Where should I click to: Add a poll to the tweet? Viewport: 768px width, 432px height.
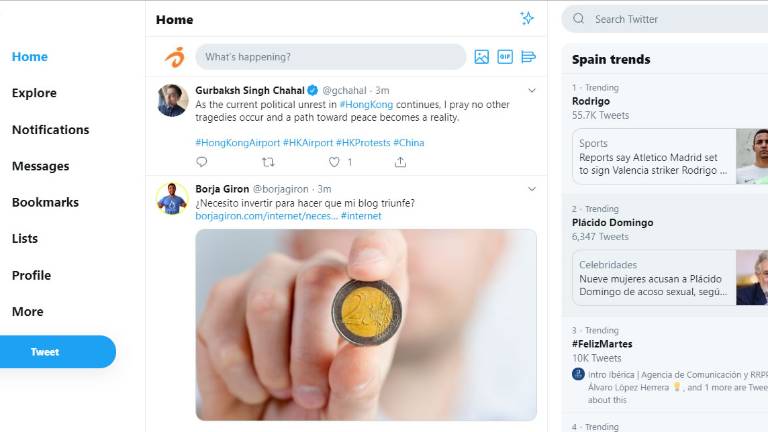(x=529, y=57)
